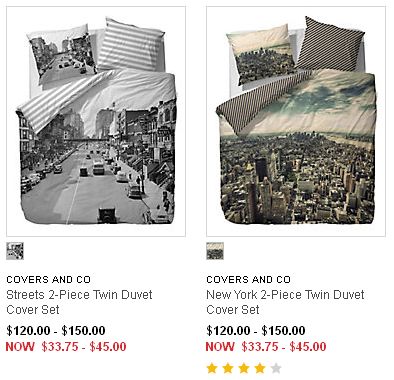Open Streets 2-Piece Twin Duvet Cover Set link
The image size is (394, 380).
click(x=79, y=302)
